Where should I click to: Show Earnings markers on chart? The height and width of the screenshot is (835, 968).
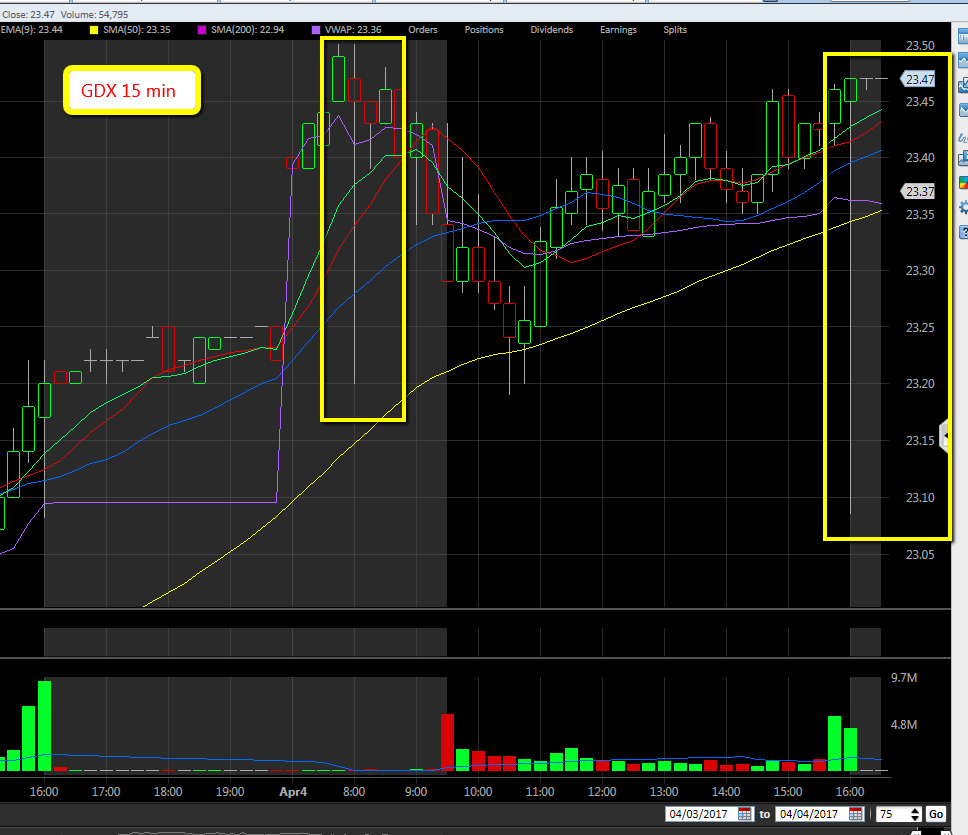click(x=618, y=30)
